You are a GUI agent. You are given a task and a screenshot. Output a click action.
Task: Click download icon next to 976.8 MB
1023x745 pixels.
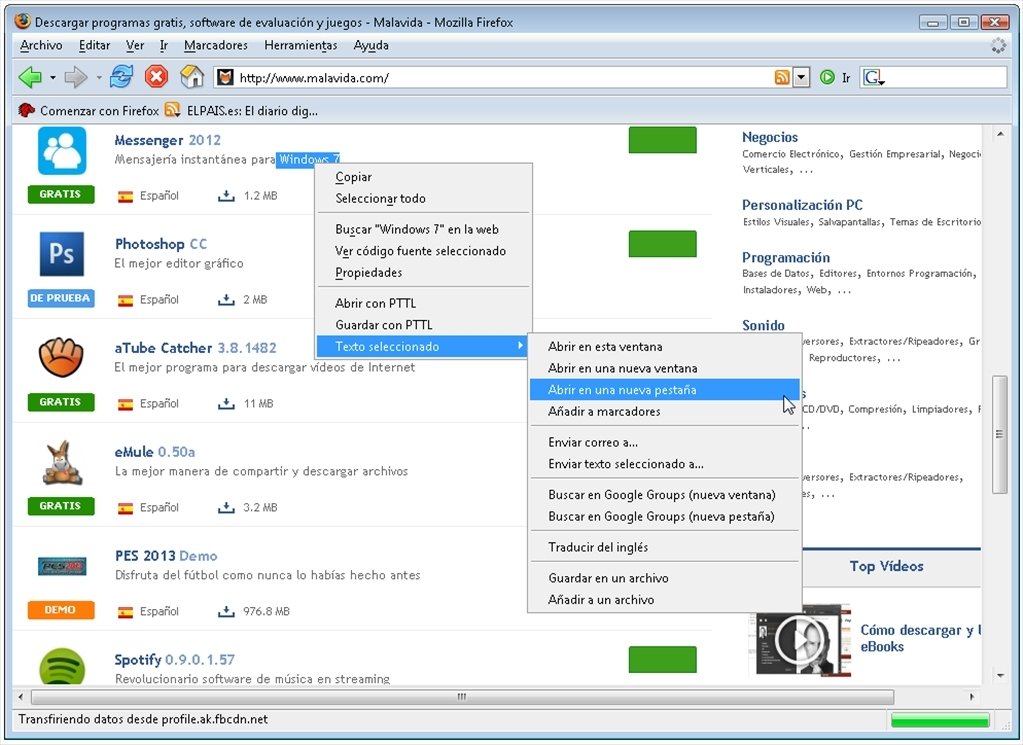click(x=226, y=611)
